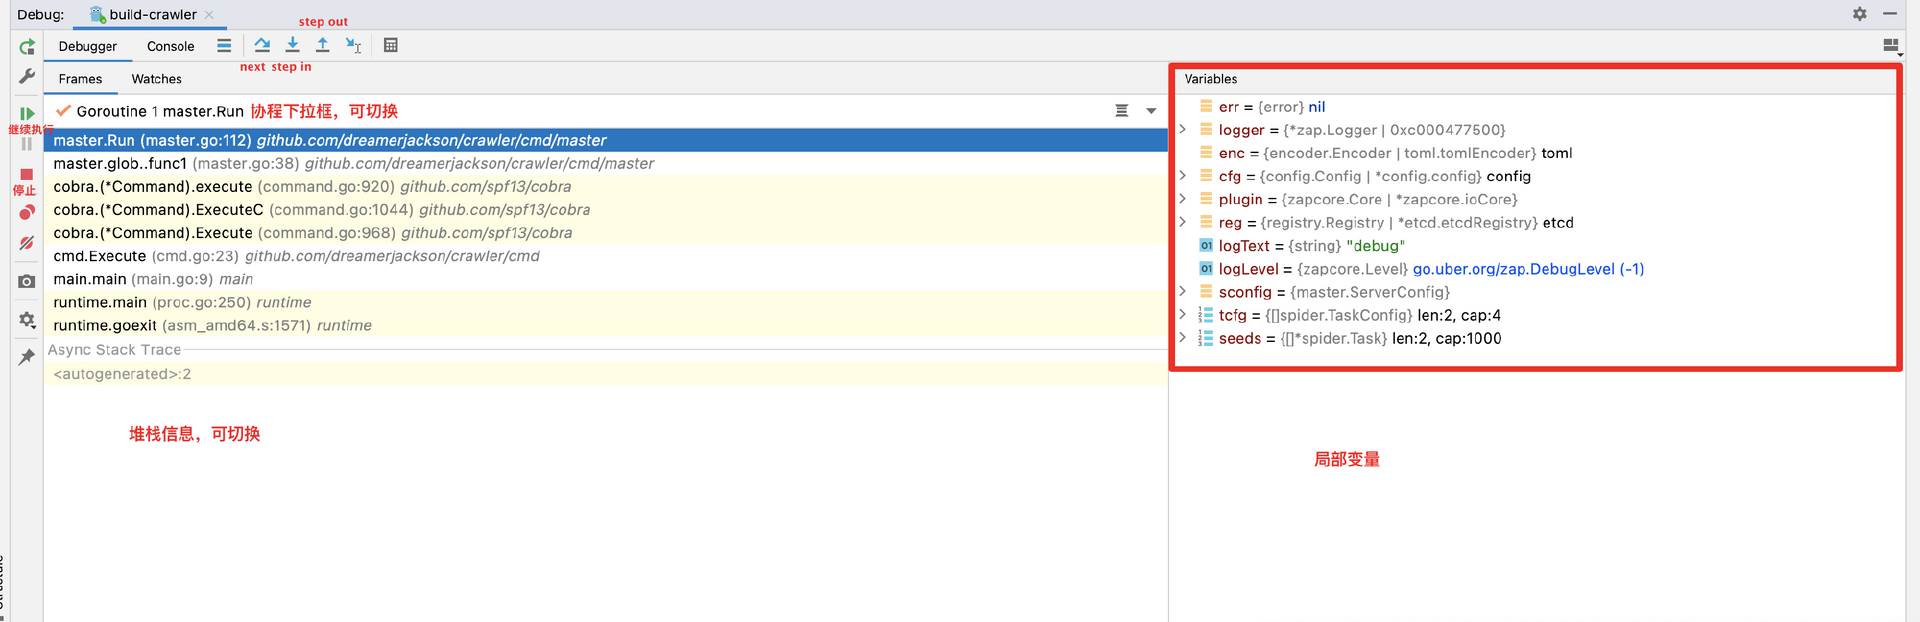Viewport: 1920px width, 622px height.
Task: Click the Step Out upward-arrow icon
Action: (x=322, y=45)
